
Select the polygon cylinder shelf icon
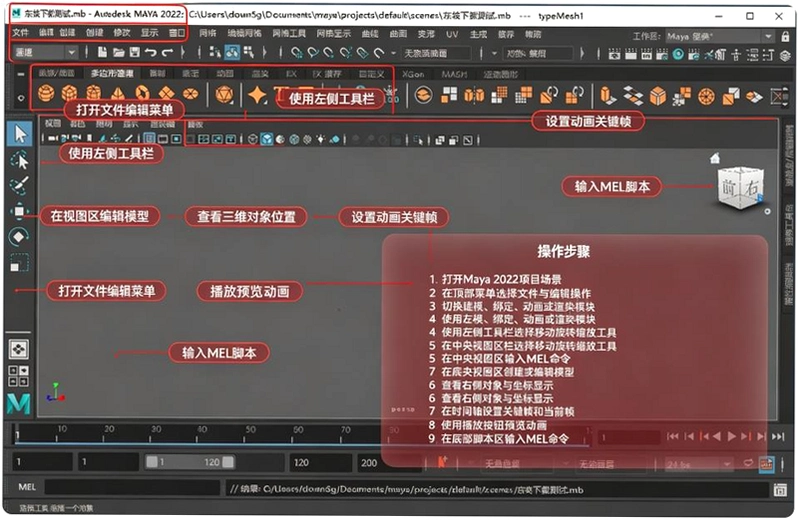pos(94,94)
